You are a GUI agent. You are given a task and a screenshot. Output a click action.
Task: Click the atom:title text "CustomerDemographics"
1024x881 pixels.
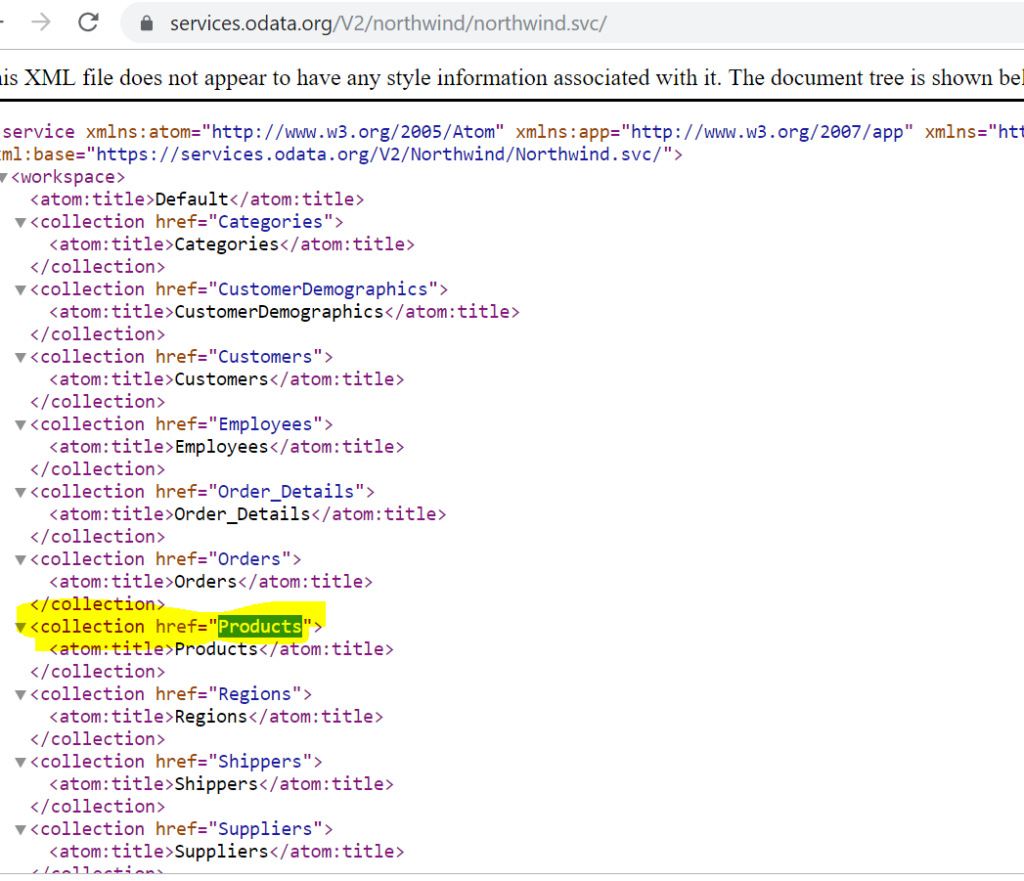point(279,312)
